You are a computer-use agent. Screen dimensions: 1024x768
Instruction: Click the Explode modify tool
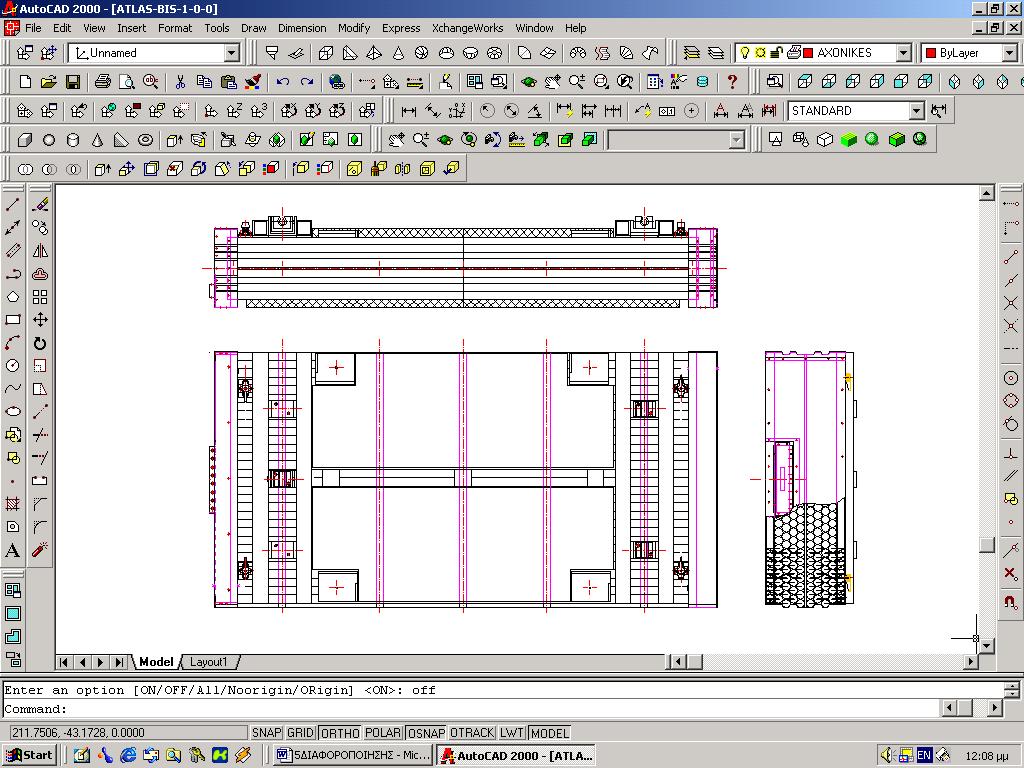40,550
